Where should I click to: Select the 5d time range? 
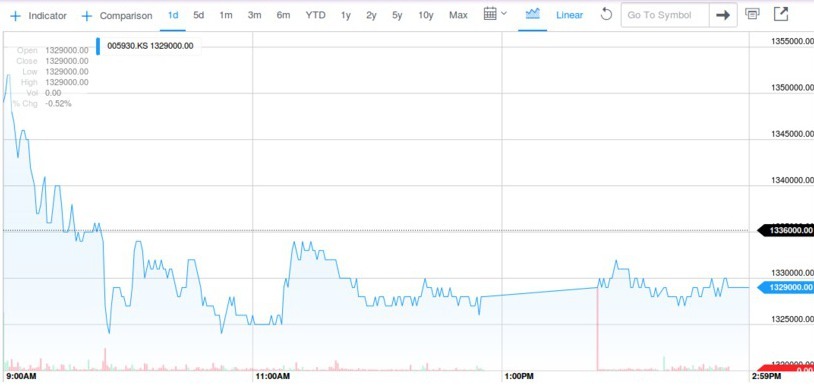click(198, 15)
